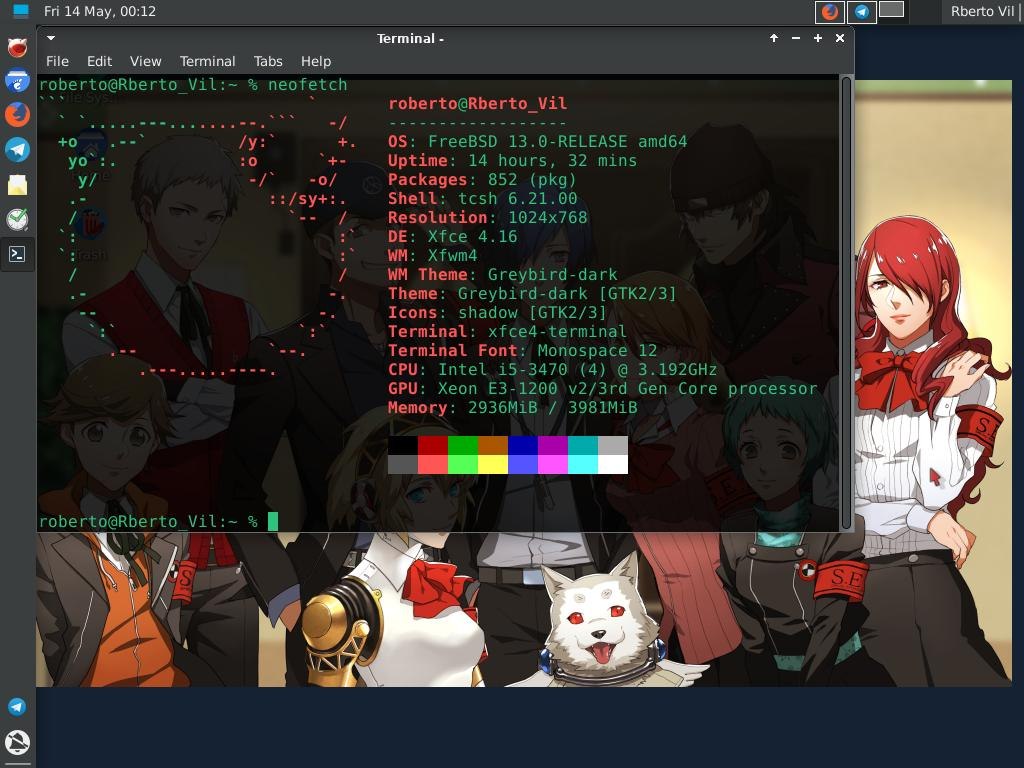Open the yellow notes launcher

point(18,185)
